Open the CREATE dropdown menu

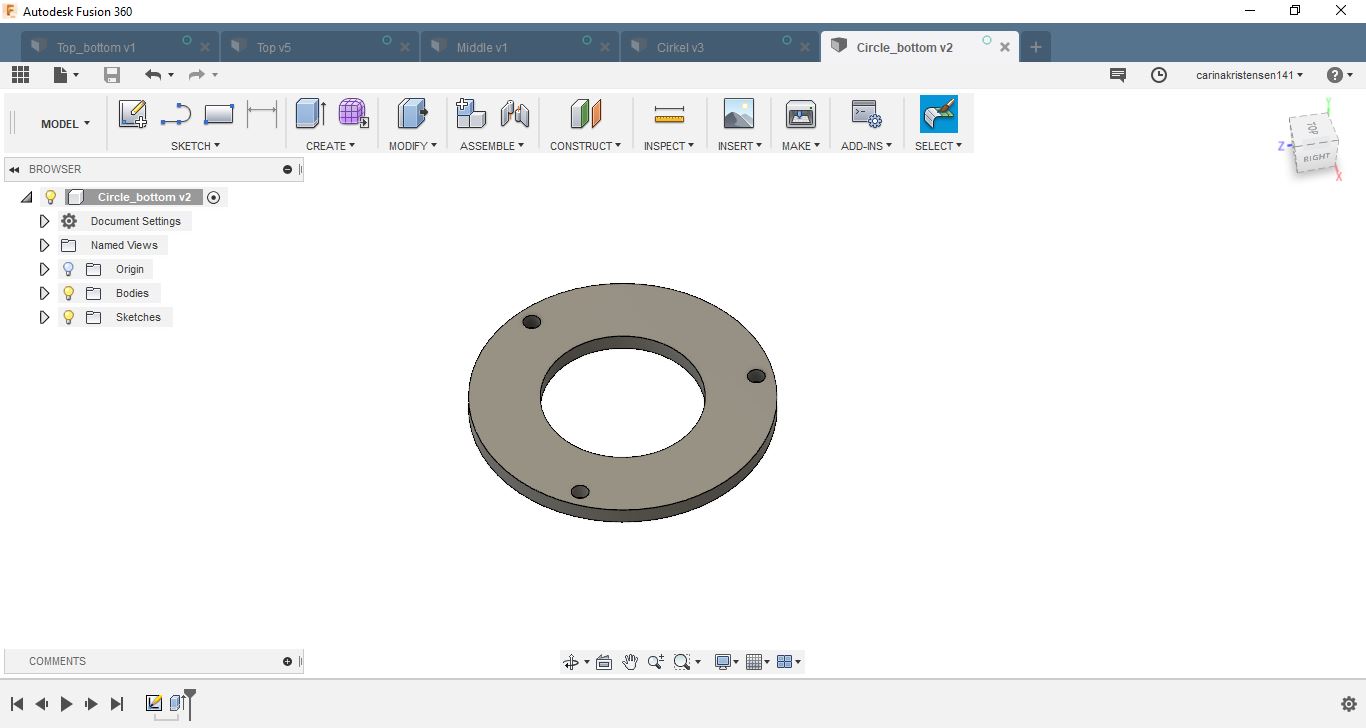[x=330, y=146]
